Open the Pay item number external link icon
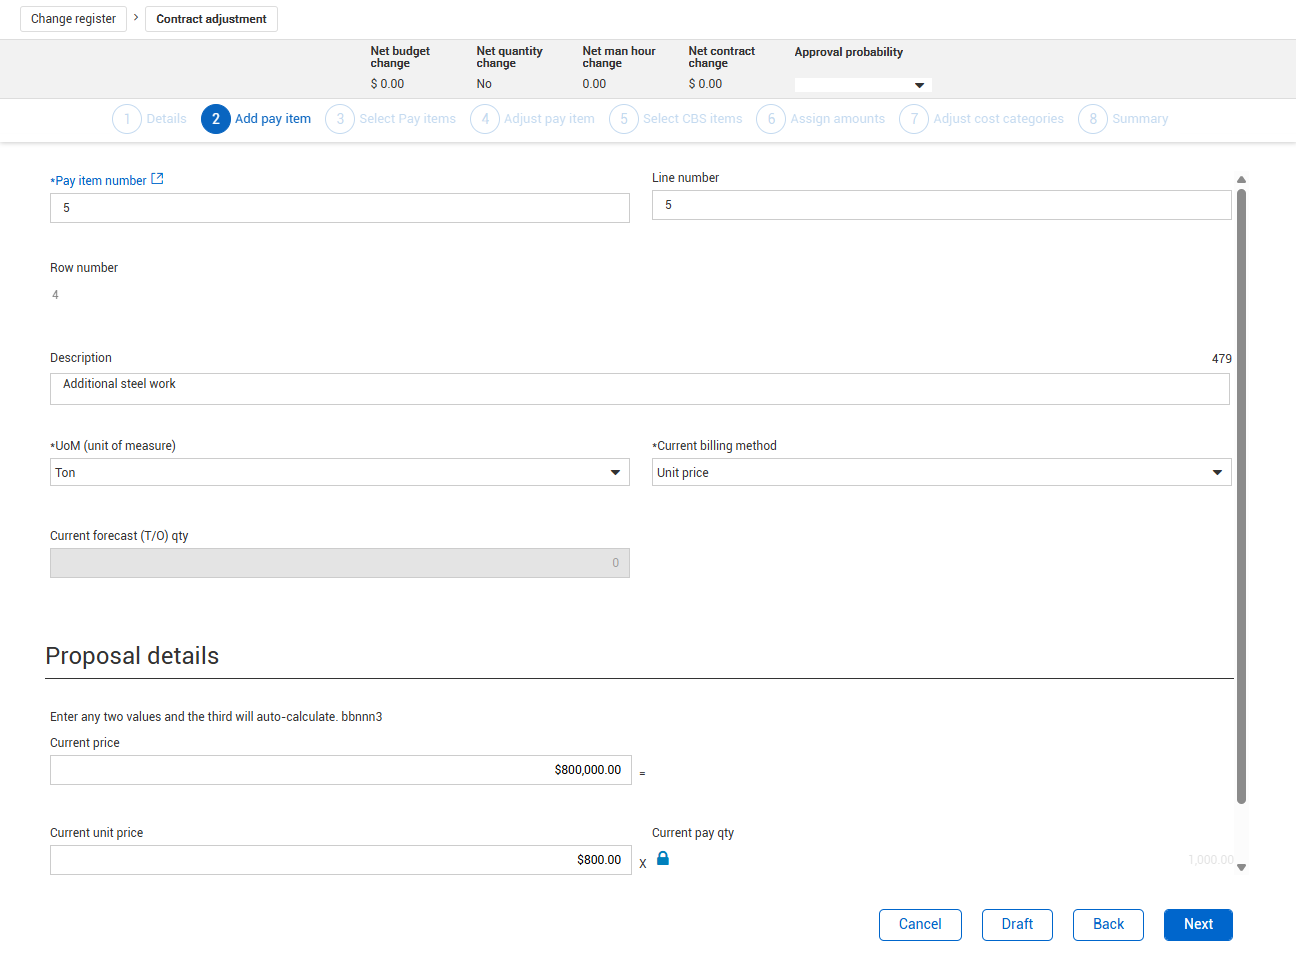 (157, 180)
